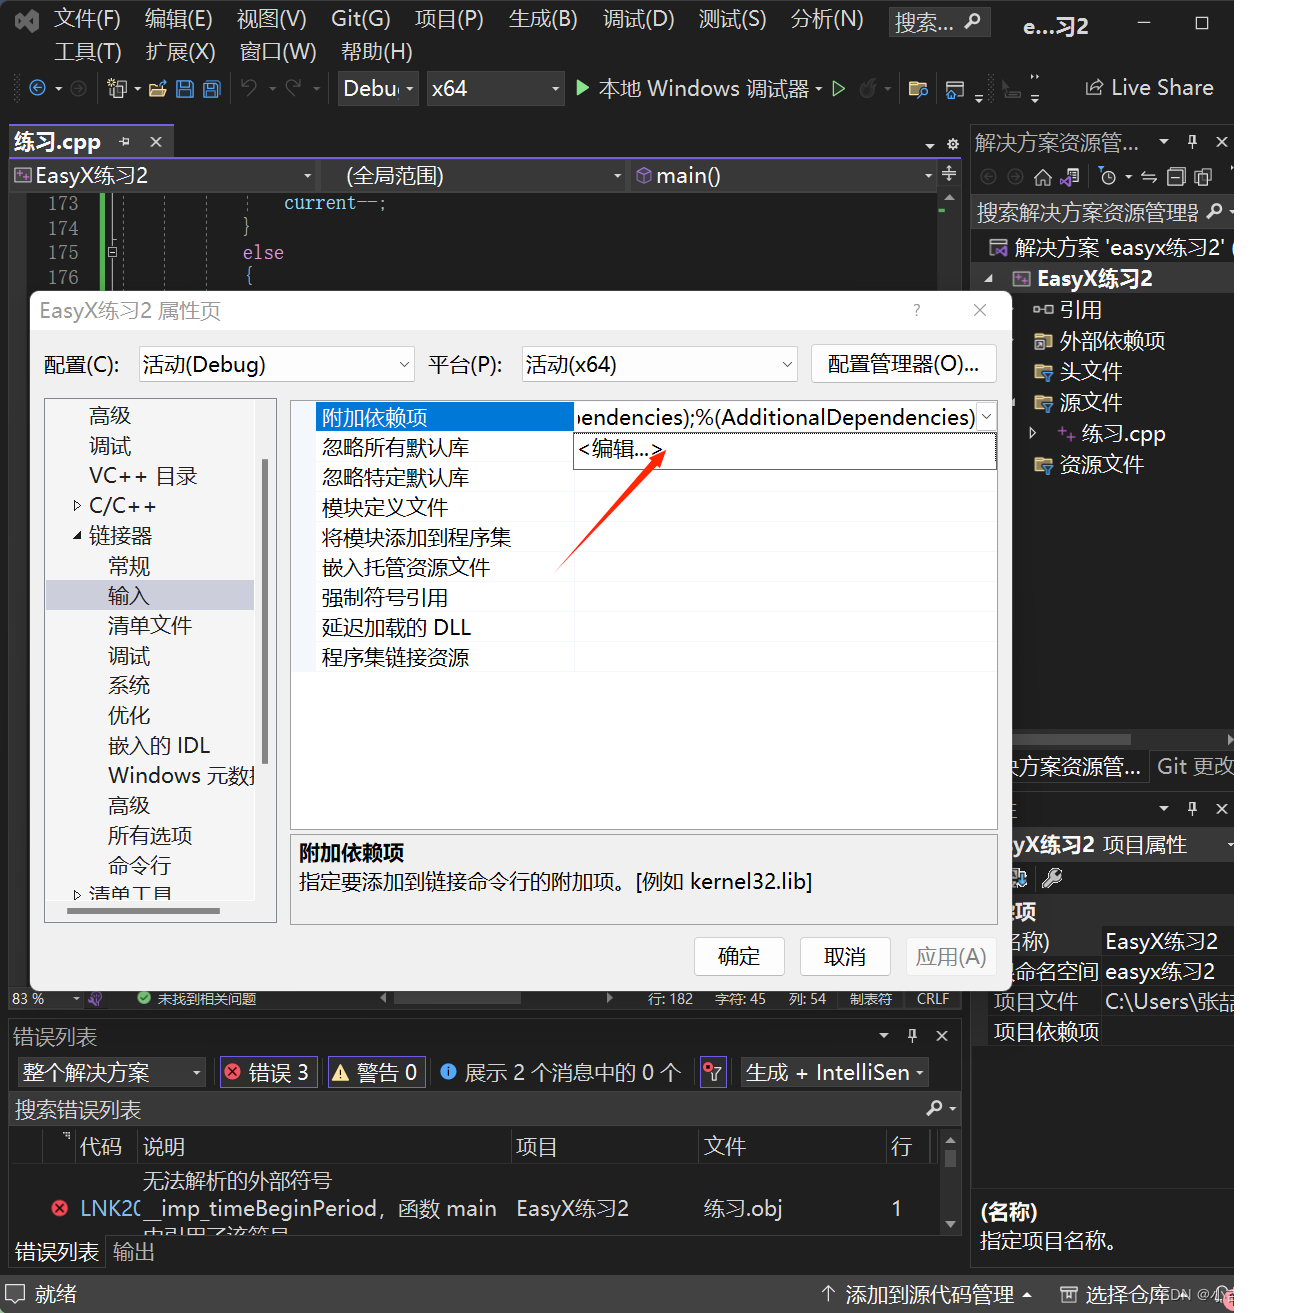Select 输入 under 链接器 in property tree
The height and width of the screenshot is (1313, 1289).
click(x=129, y=596)
